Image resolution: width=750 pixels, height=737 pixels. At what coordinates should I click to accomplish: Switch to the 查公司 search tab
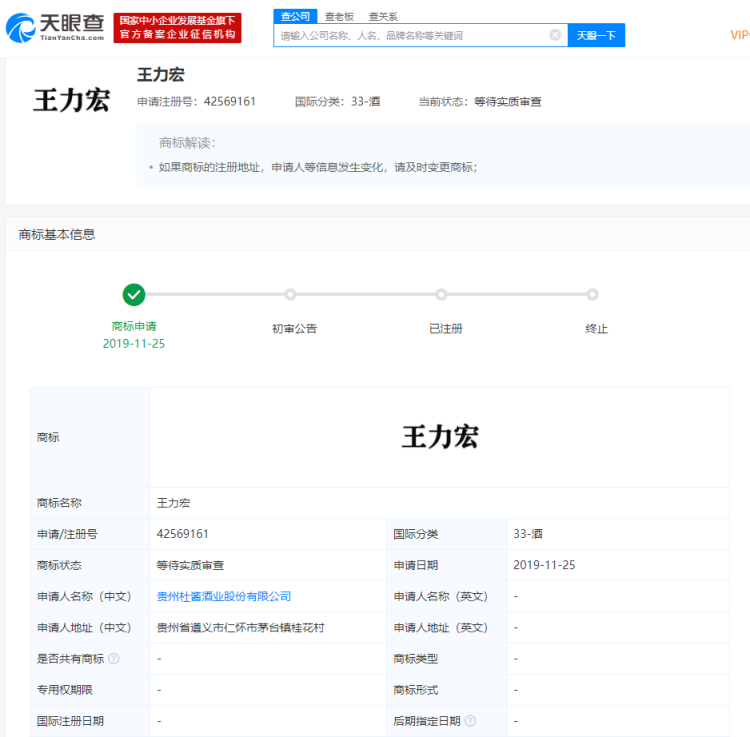pyautogui.click(x=295, y=16)
